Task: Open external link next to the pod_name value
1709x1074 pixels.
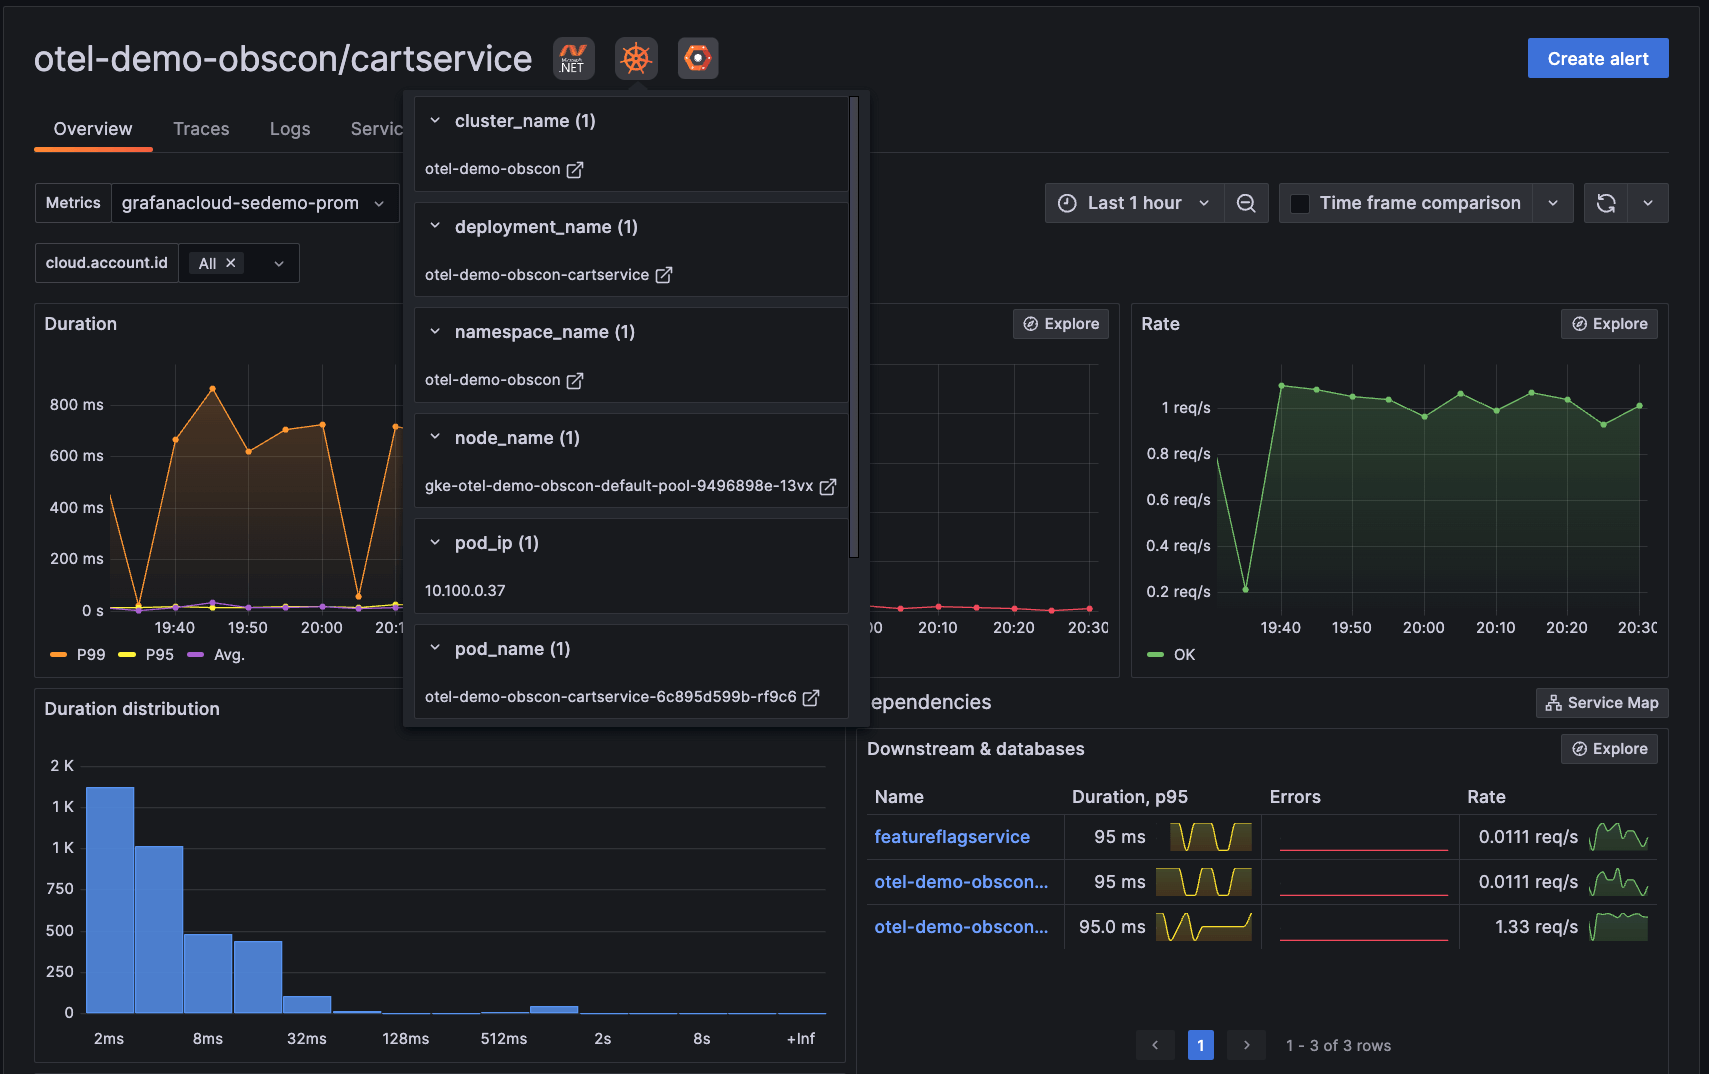Action: pyautogui.click(x=810, y=697)
